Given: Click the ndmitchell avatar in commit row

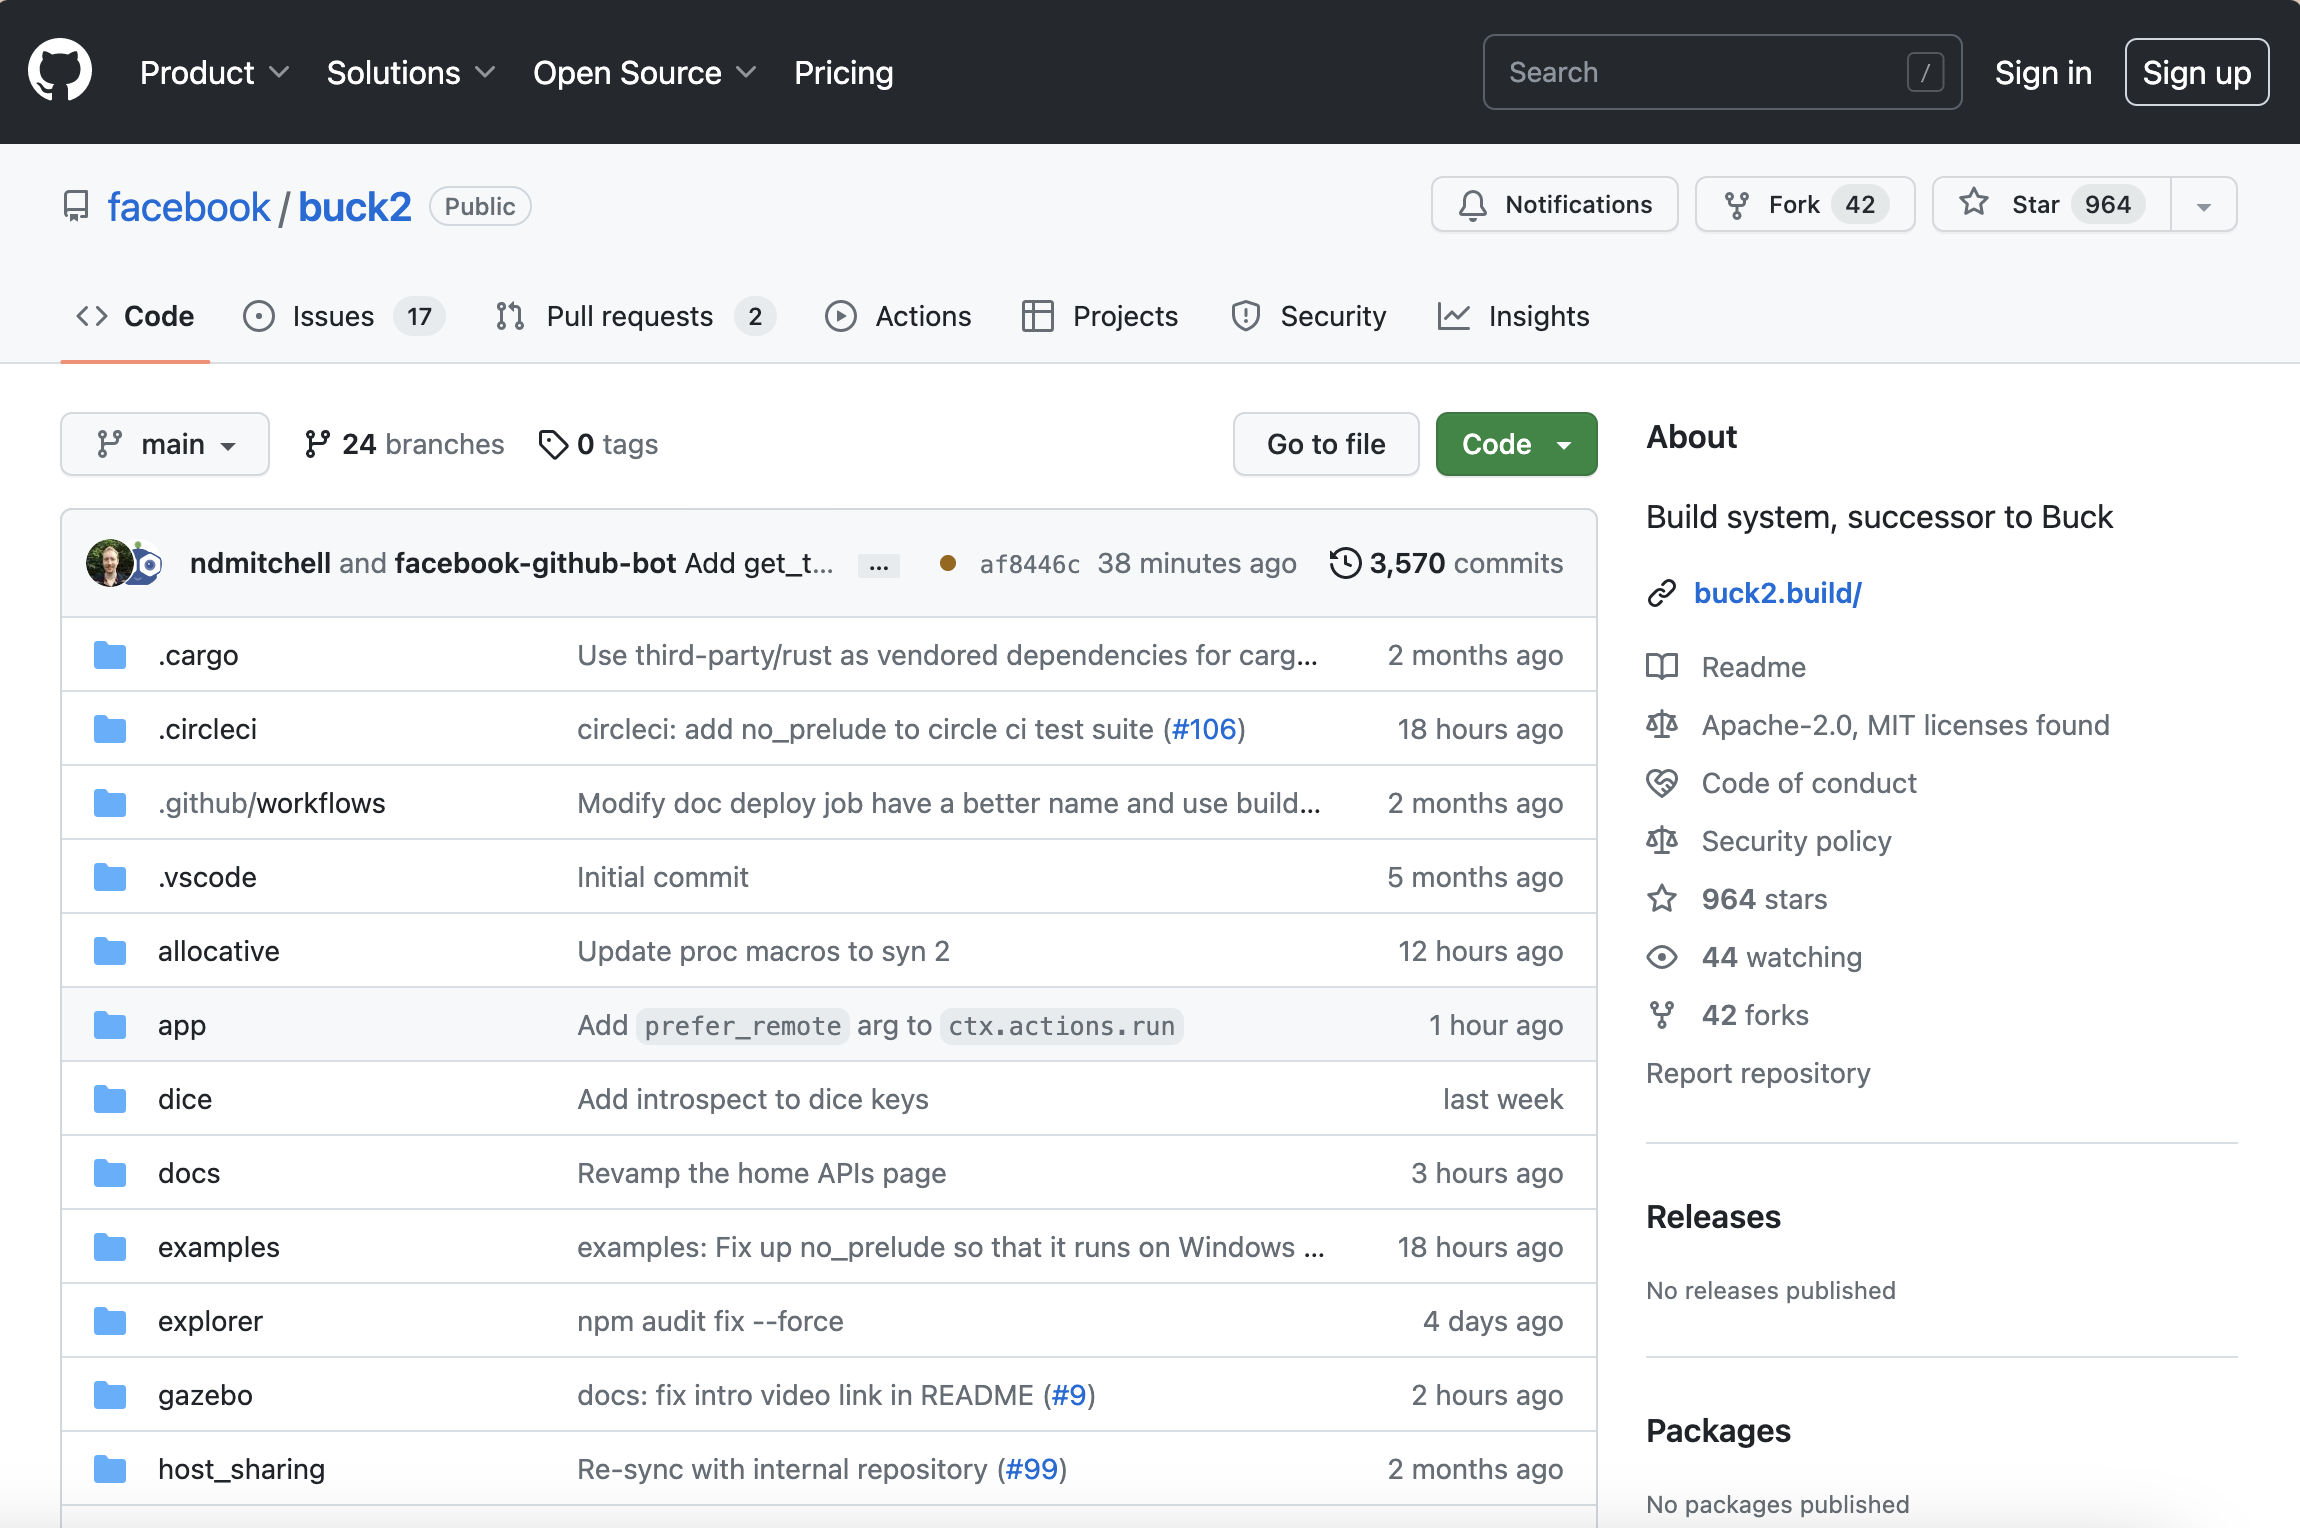Looking at the screenshot, I should [109, 563].
